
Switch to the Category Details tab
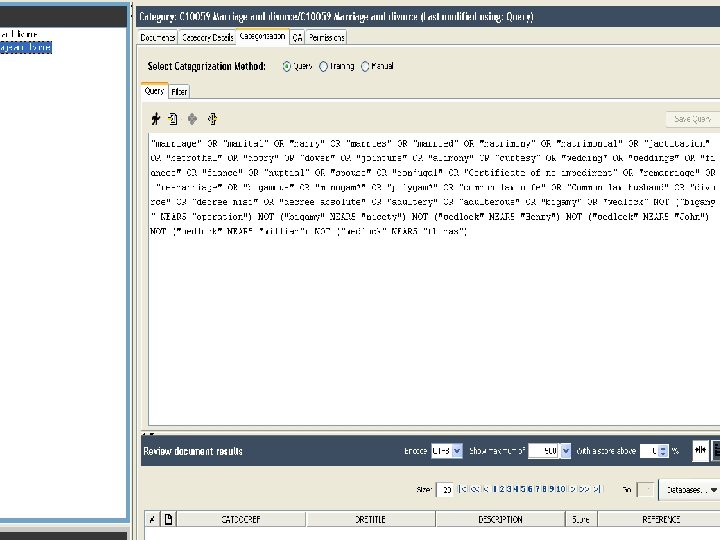pyautogui.click(x=207, y=38)
